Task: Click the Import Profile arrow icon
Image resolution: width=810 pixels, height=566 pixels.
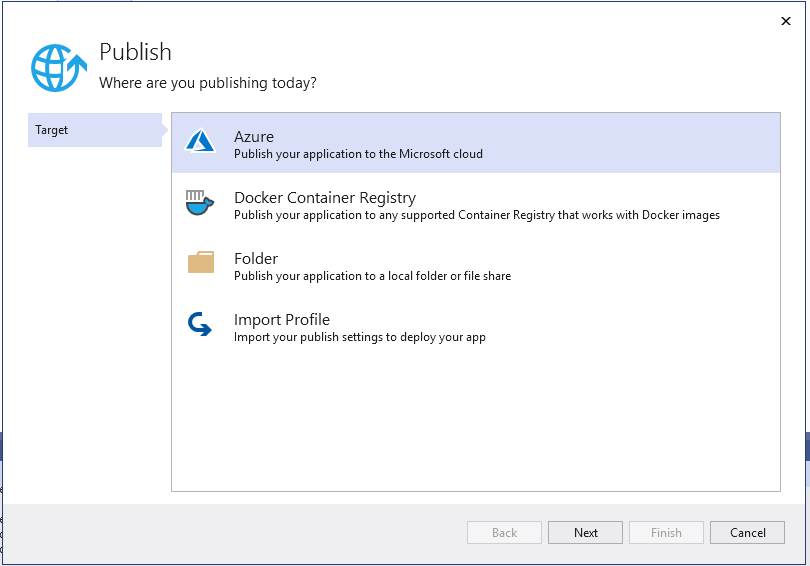Action: point(199,324)
